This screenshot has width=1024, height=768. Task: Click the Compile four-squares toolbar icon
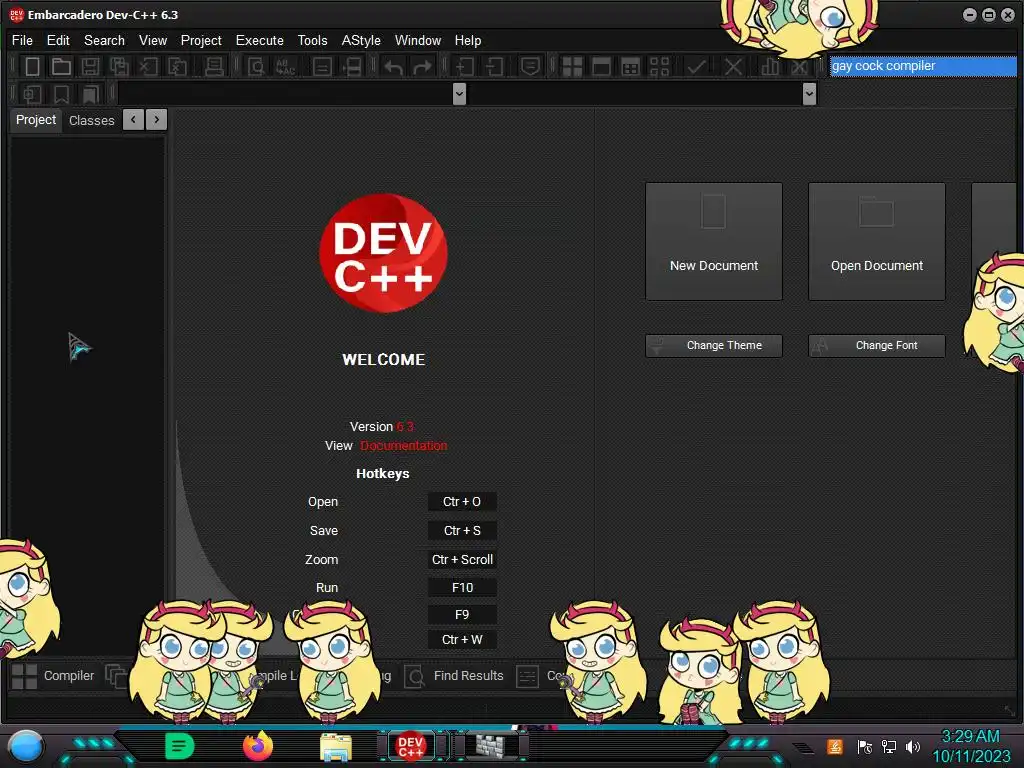coord(572,66)
